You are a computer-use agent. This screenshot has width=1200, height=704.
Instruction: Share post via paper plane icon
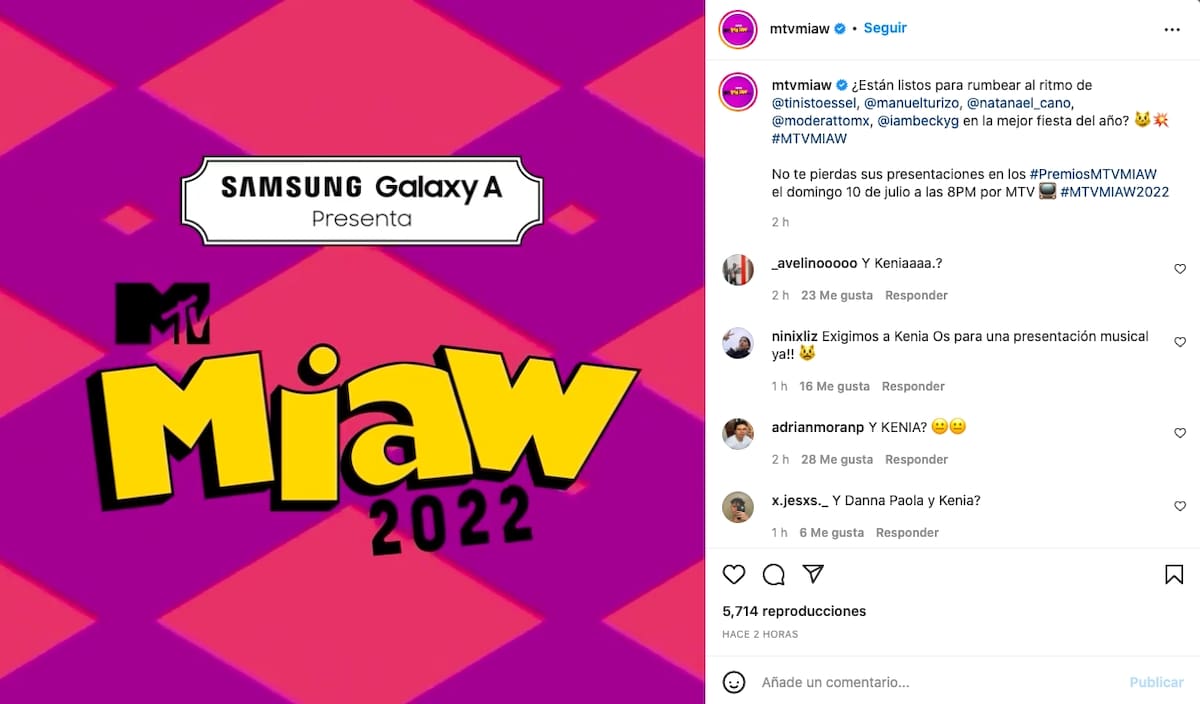(x=814, y=574)
